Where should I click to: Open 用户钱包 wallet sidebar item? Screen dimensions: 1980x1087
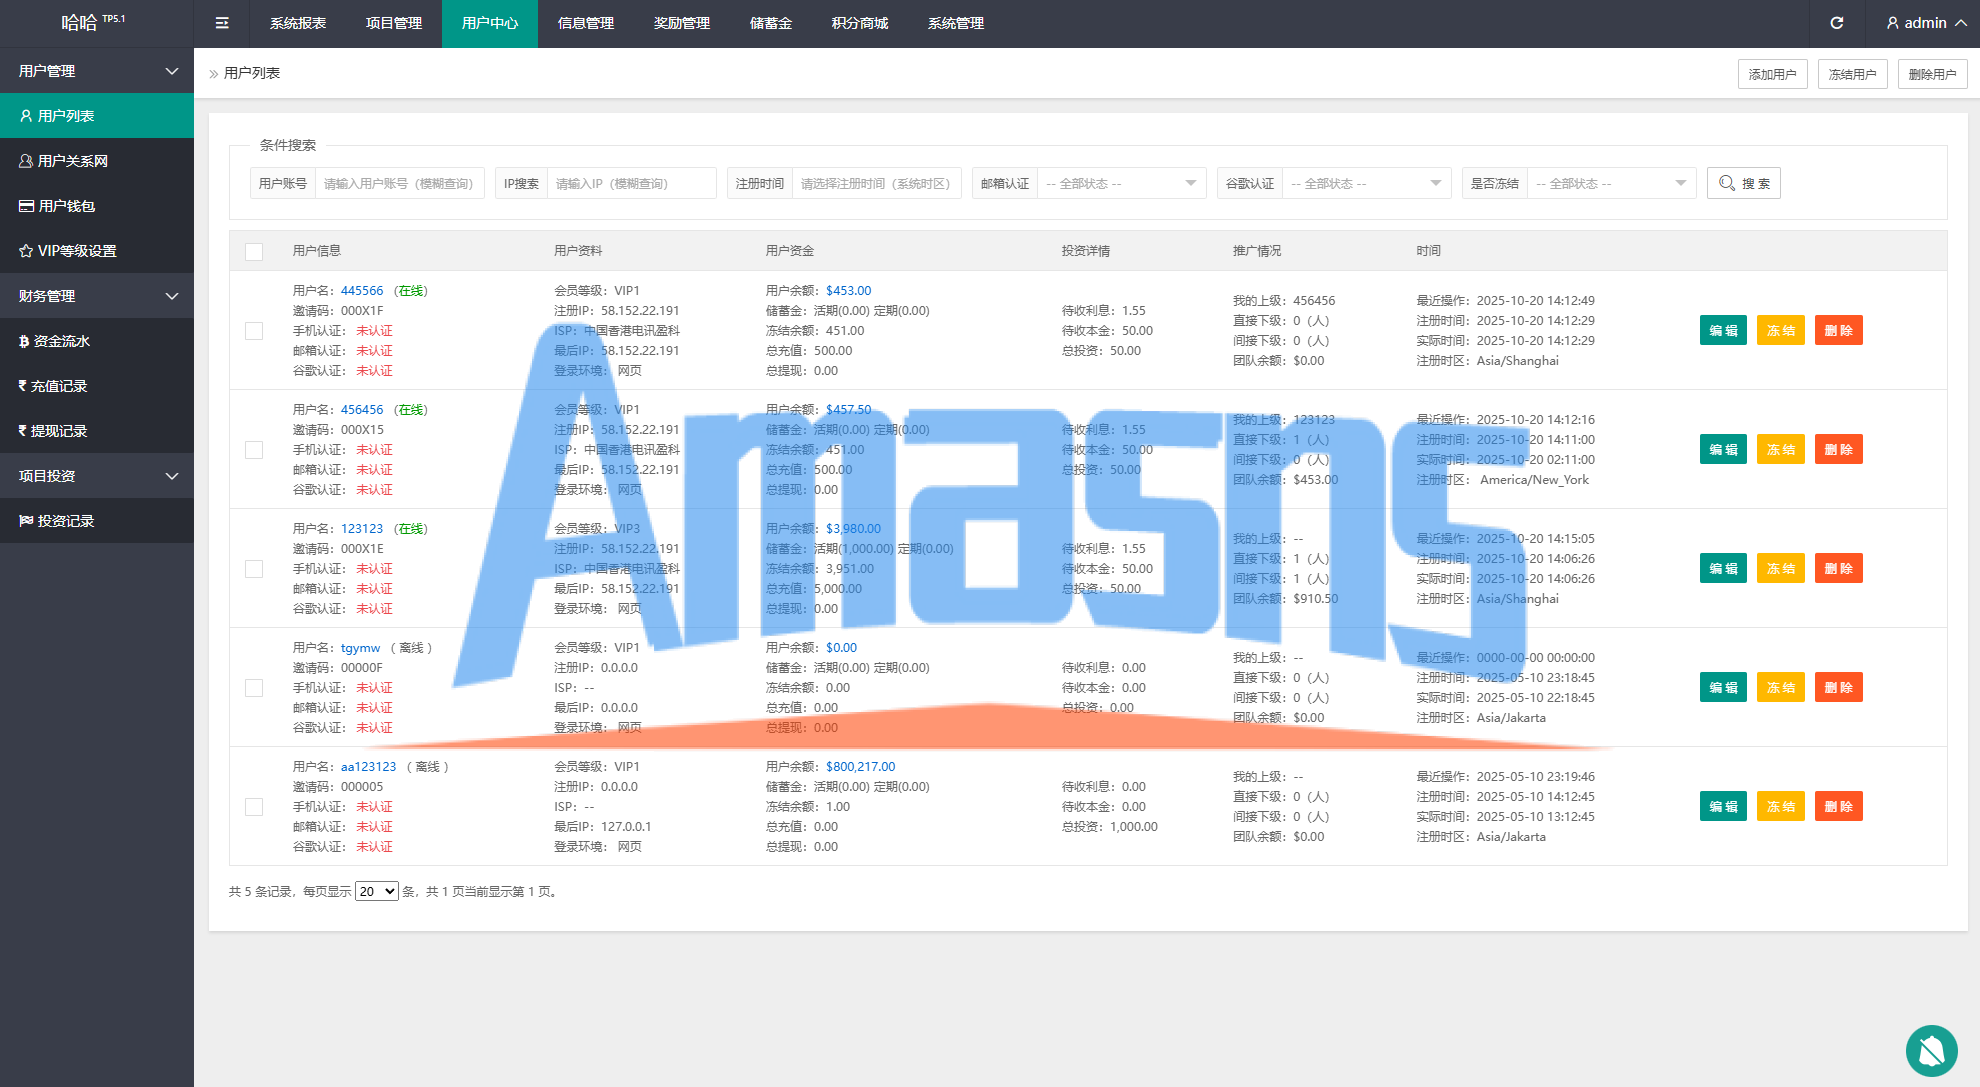[66, 206]
